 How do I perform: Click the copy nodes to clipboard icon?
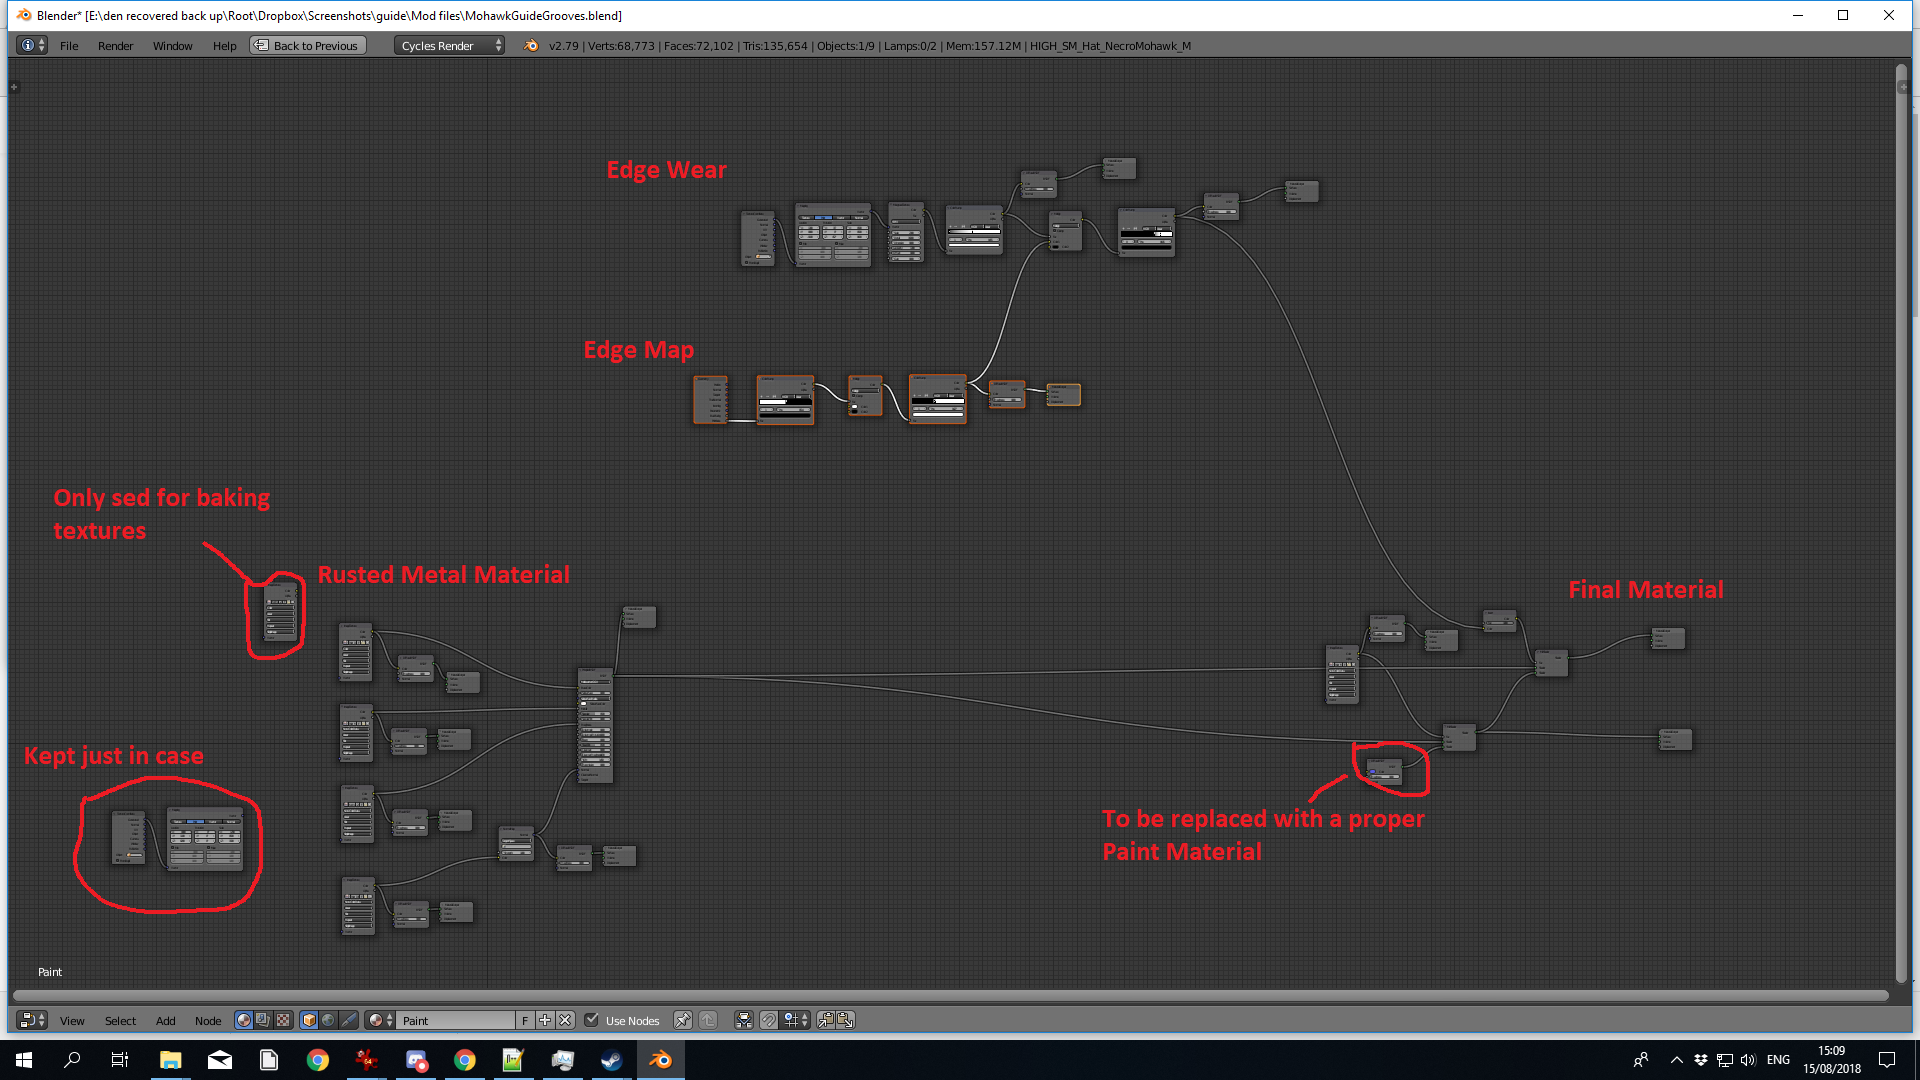pos(826,1020)
